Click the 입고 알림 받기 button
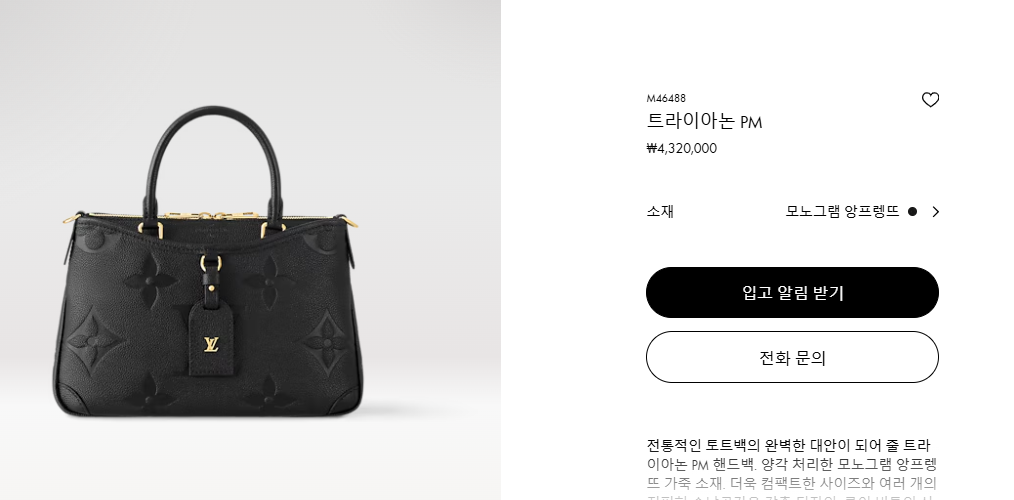The height and width of the screenshot is (500, 1014). pos(792,292)
